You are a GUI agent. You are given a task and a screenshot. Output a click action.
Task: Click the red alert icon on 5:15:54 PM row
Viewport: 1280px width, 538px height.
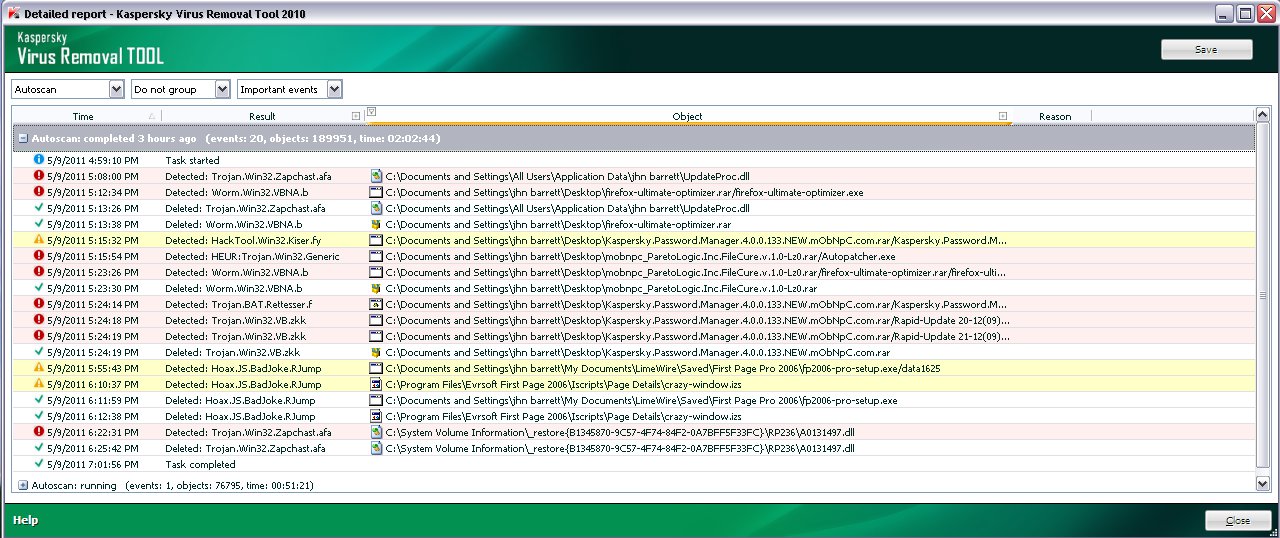coord(39,256)
